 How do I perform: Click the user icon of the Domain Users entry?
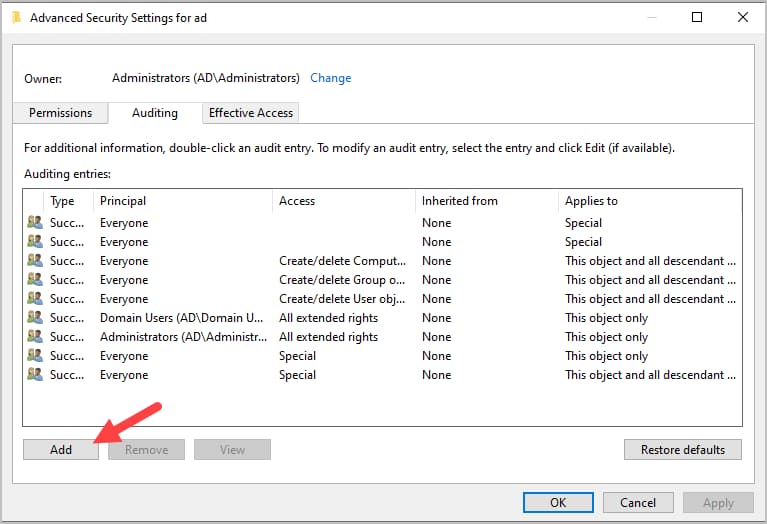(x=35, y=318)
